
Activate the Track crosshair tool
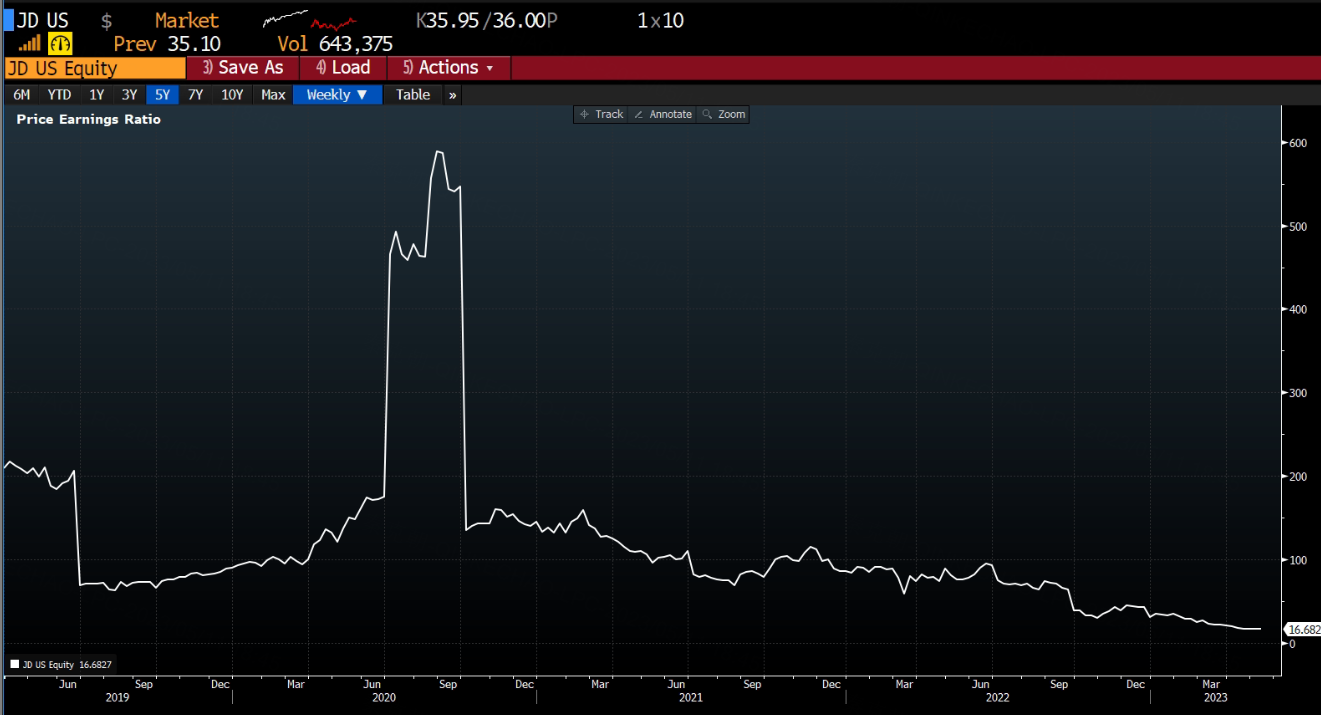click(x=601, y=115)
